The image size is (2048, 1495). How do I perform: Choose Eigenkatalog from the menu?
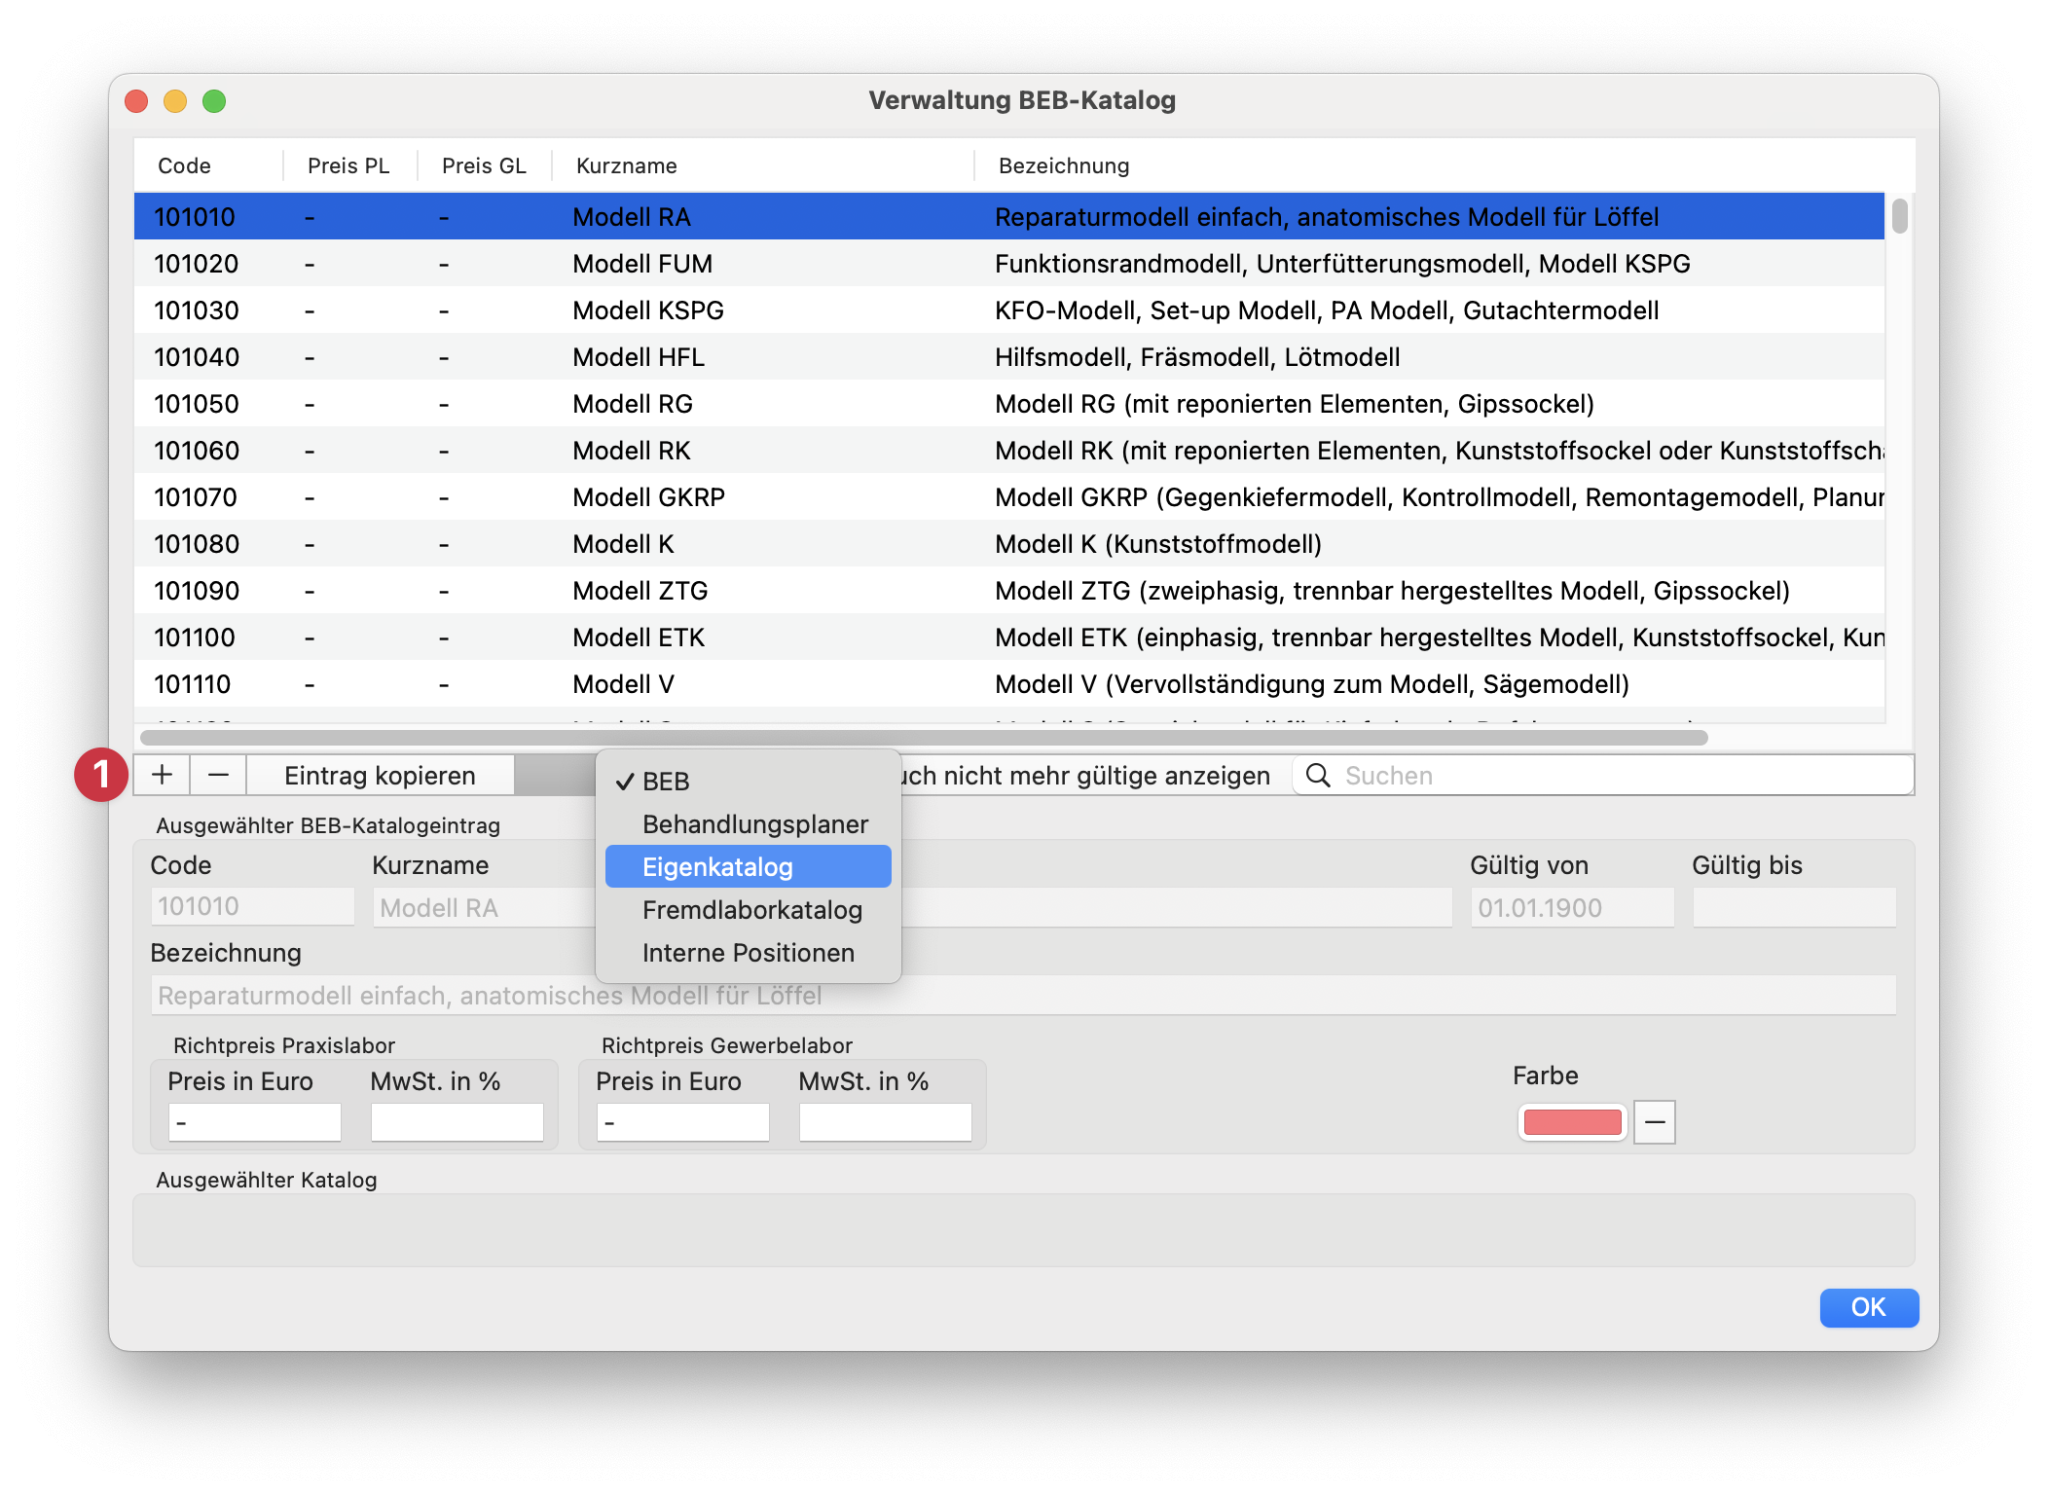pyautogui.click(x=747, y=867)
